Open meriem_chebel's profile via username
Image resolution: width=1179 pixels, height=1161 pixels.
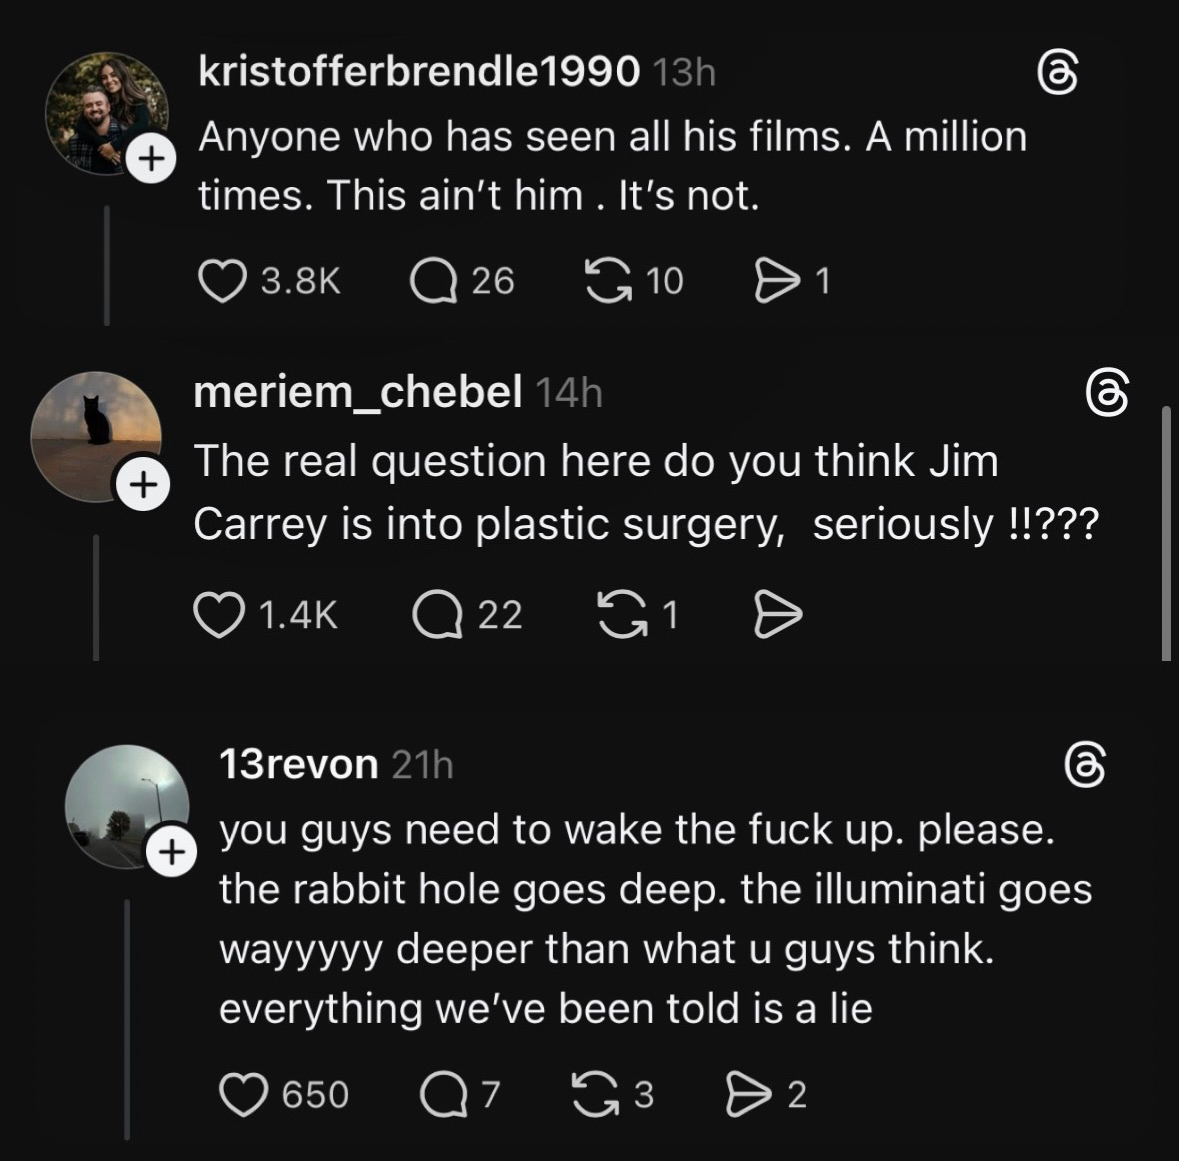(357, 392)
